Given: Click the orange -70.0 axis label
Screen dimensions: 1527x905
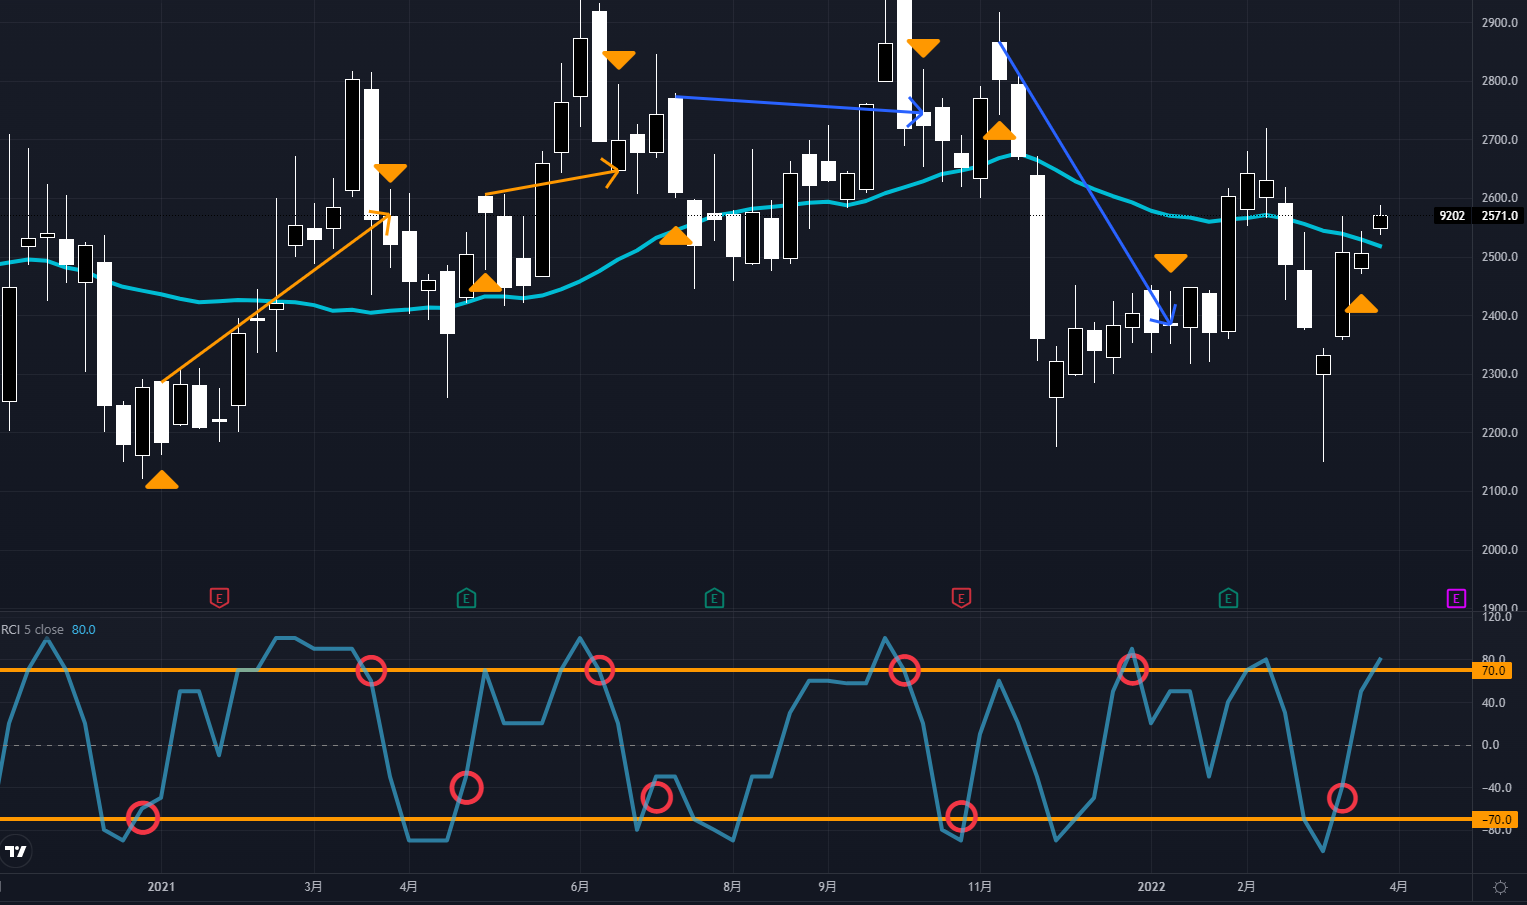Looking at the screenshot, I should pos(1492,820).
